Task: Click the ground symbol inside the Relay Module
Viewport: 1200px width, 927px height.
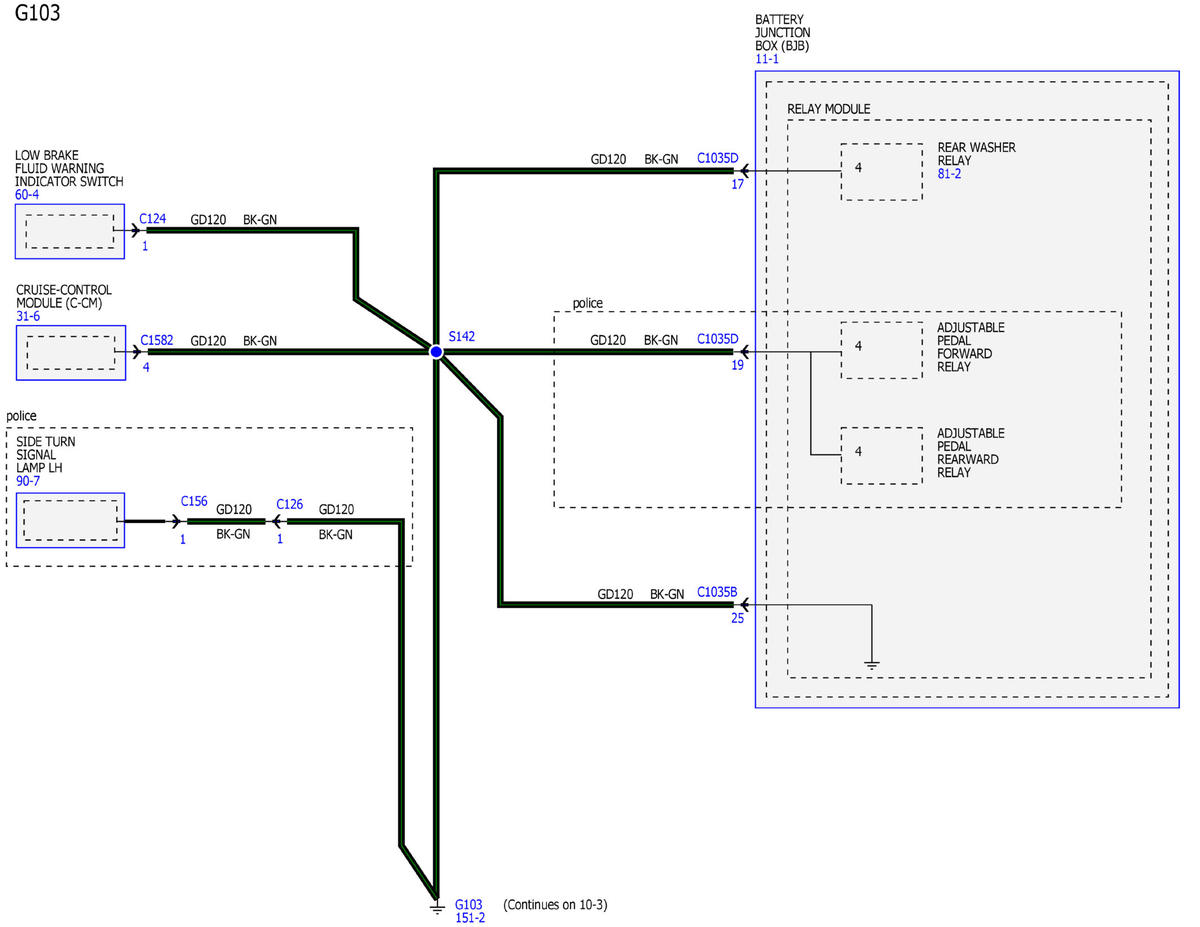Action: click(x=872, y=663)
